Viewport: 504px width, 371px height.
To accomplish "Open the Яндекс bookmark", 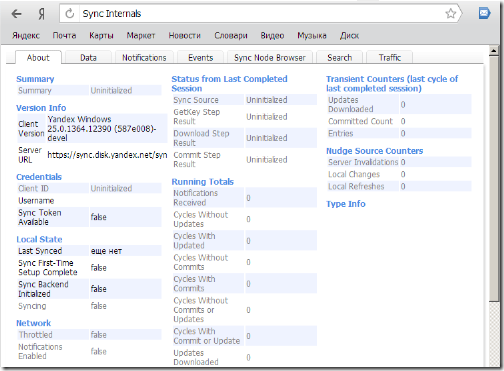I will click(26, 35).
